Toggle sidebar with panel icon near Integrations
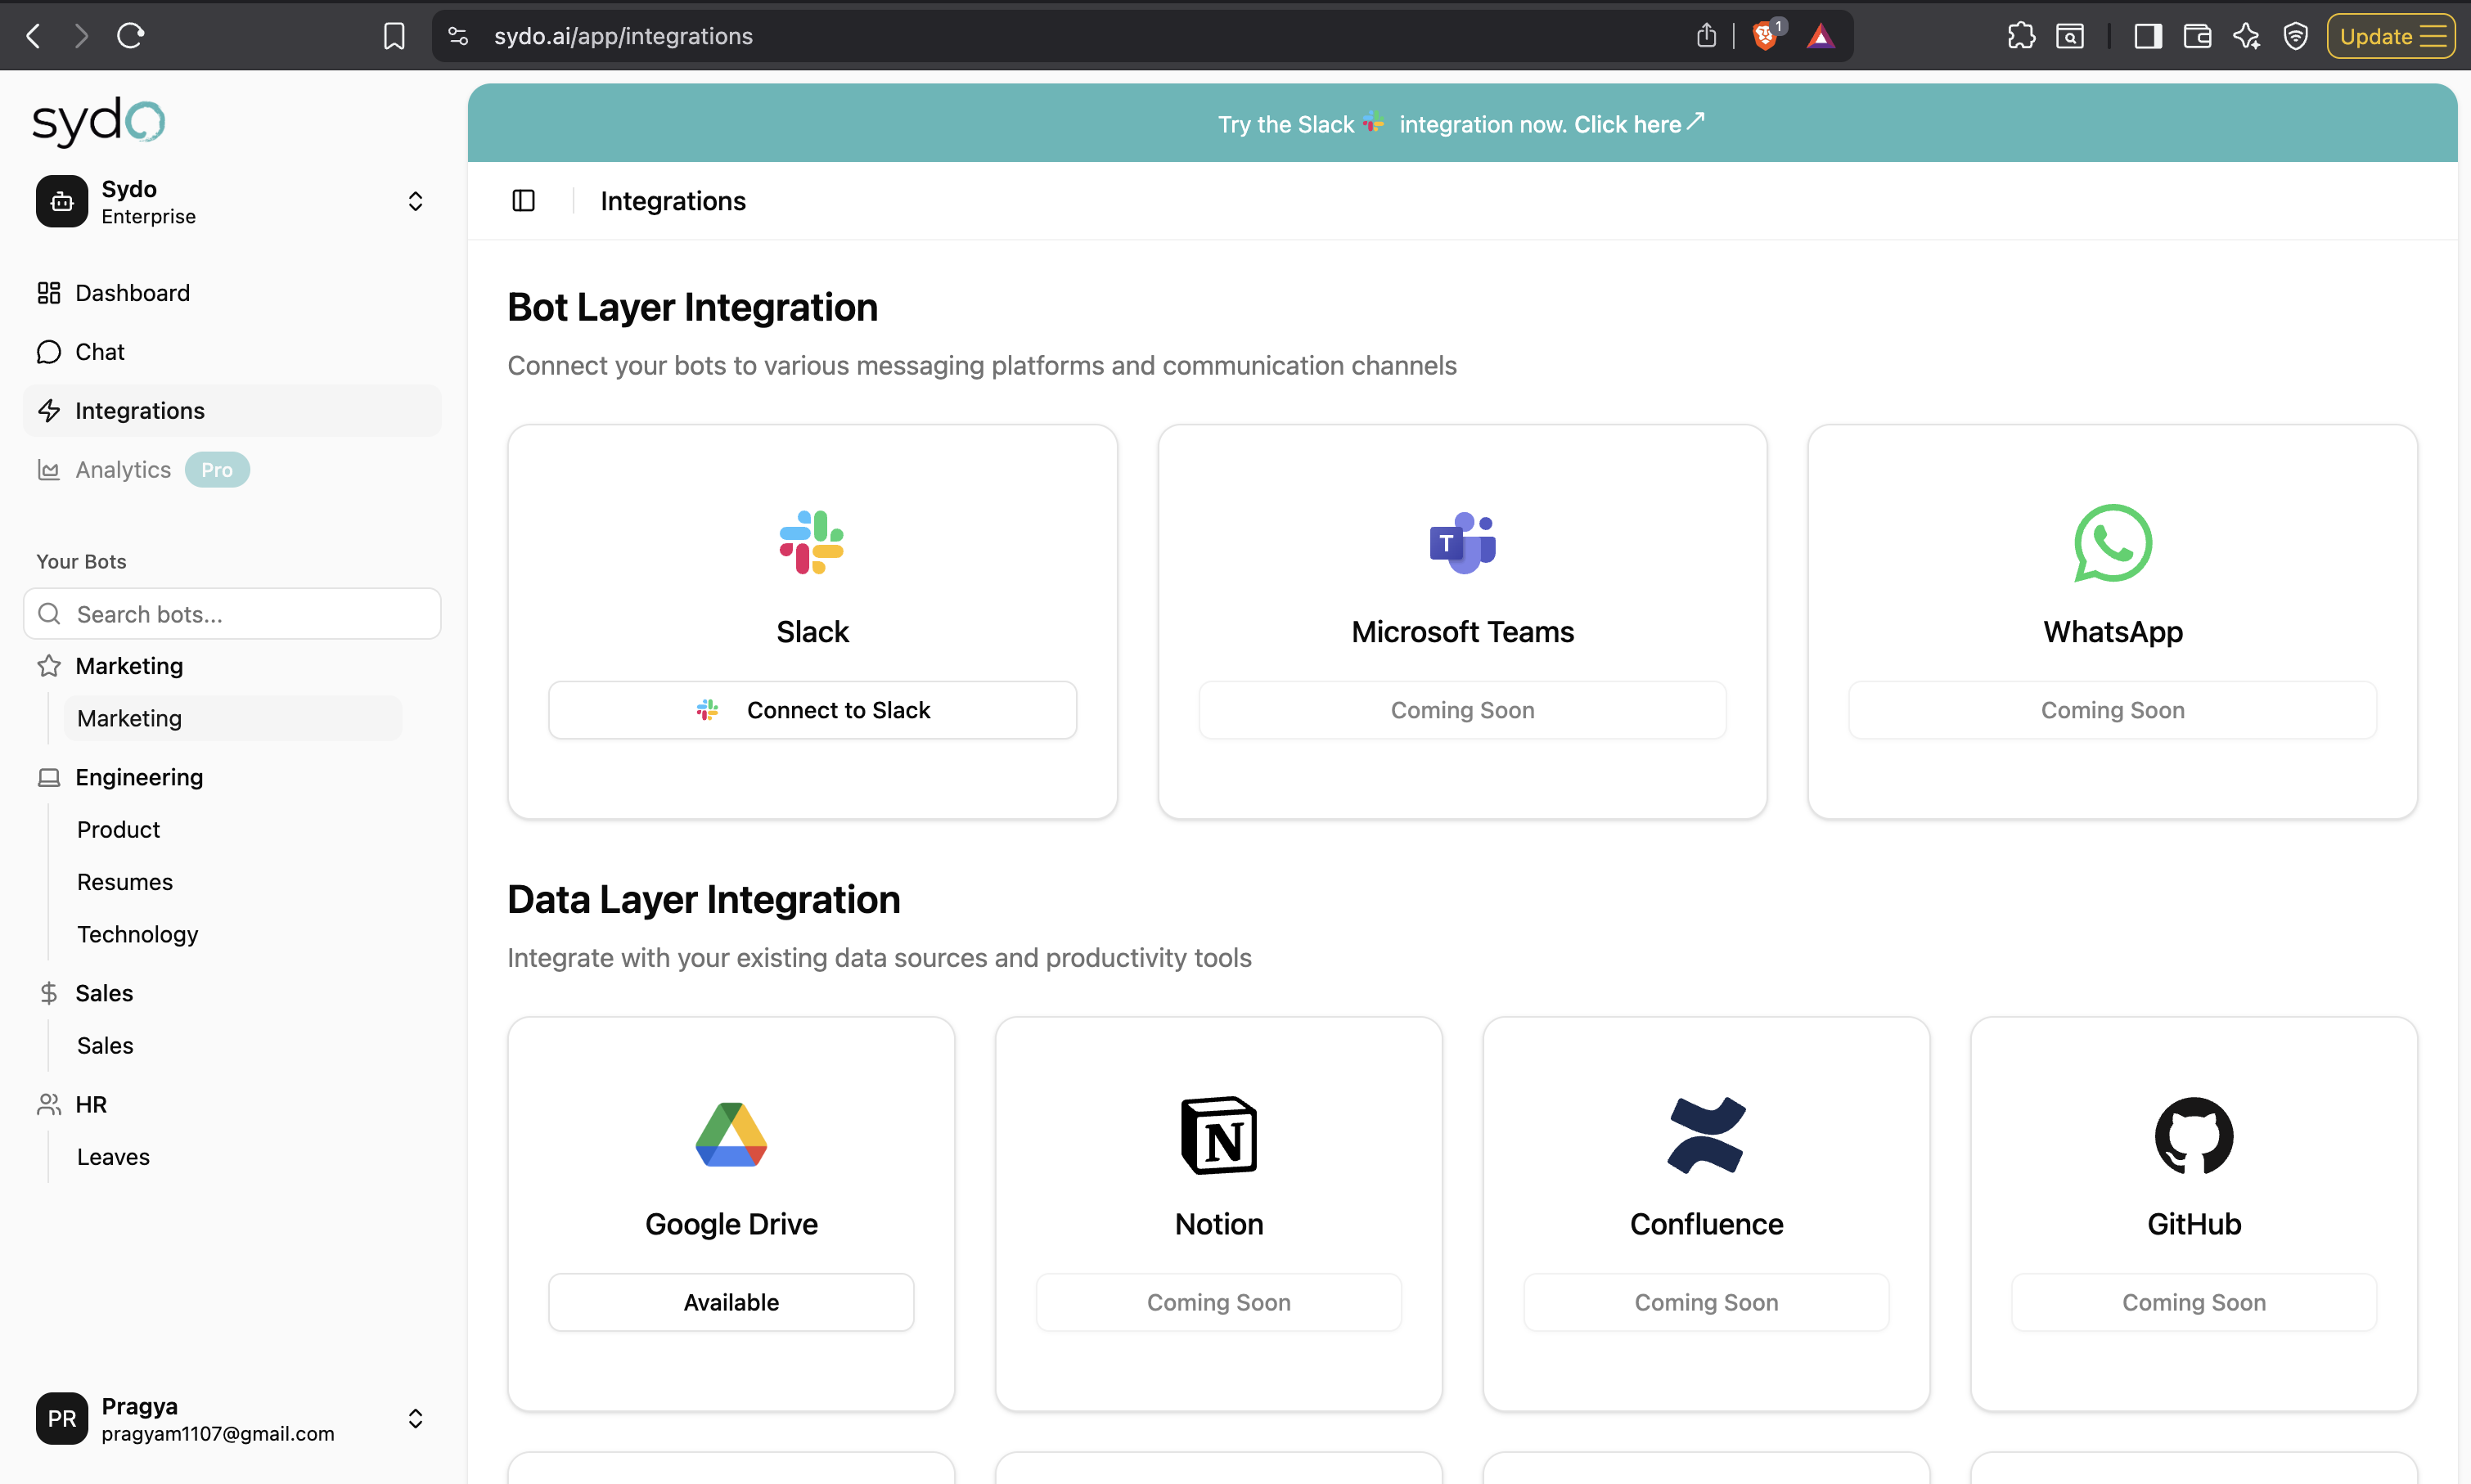The image size is (2471, 1484). click(x=523, y=201)
